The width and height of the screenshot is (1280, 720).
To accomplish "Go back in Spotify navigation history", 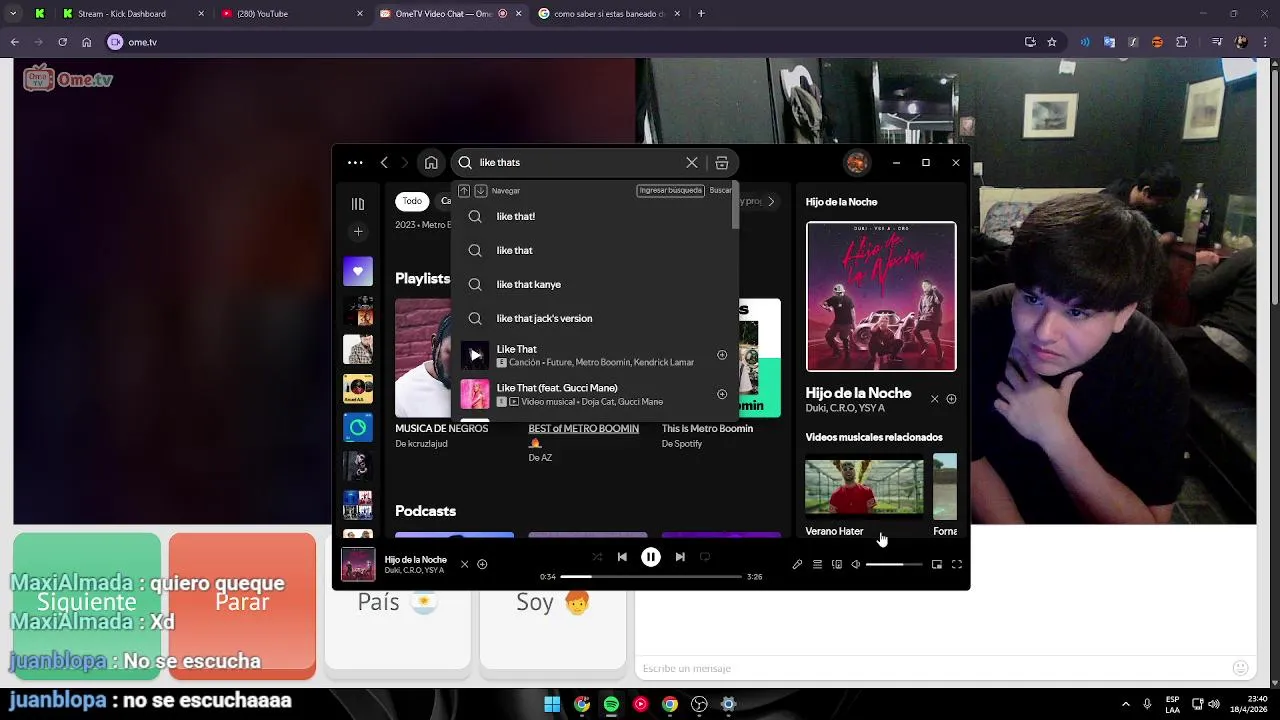I will [x=384, y=162].
